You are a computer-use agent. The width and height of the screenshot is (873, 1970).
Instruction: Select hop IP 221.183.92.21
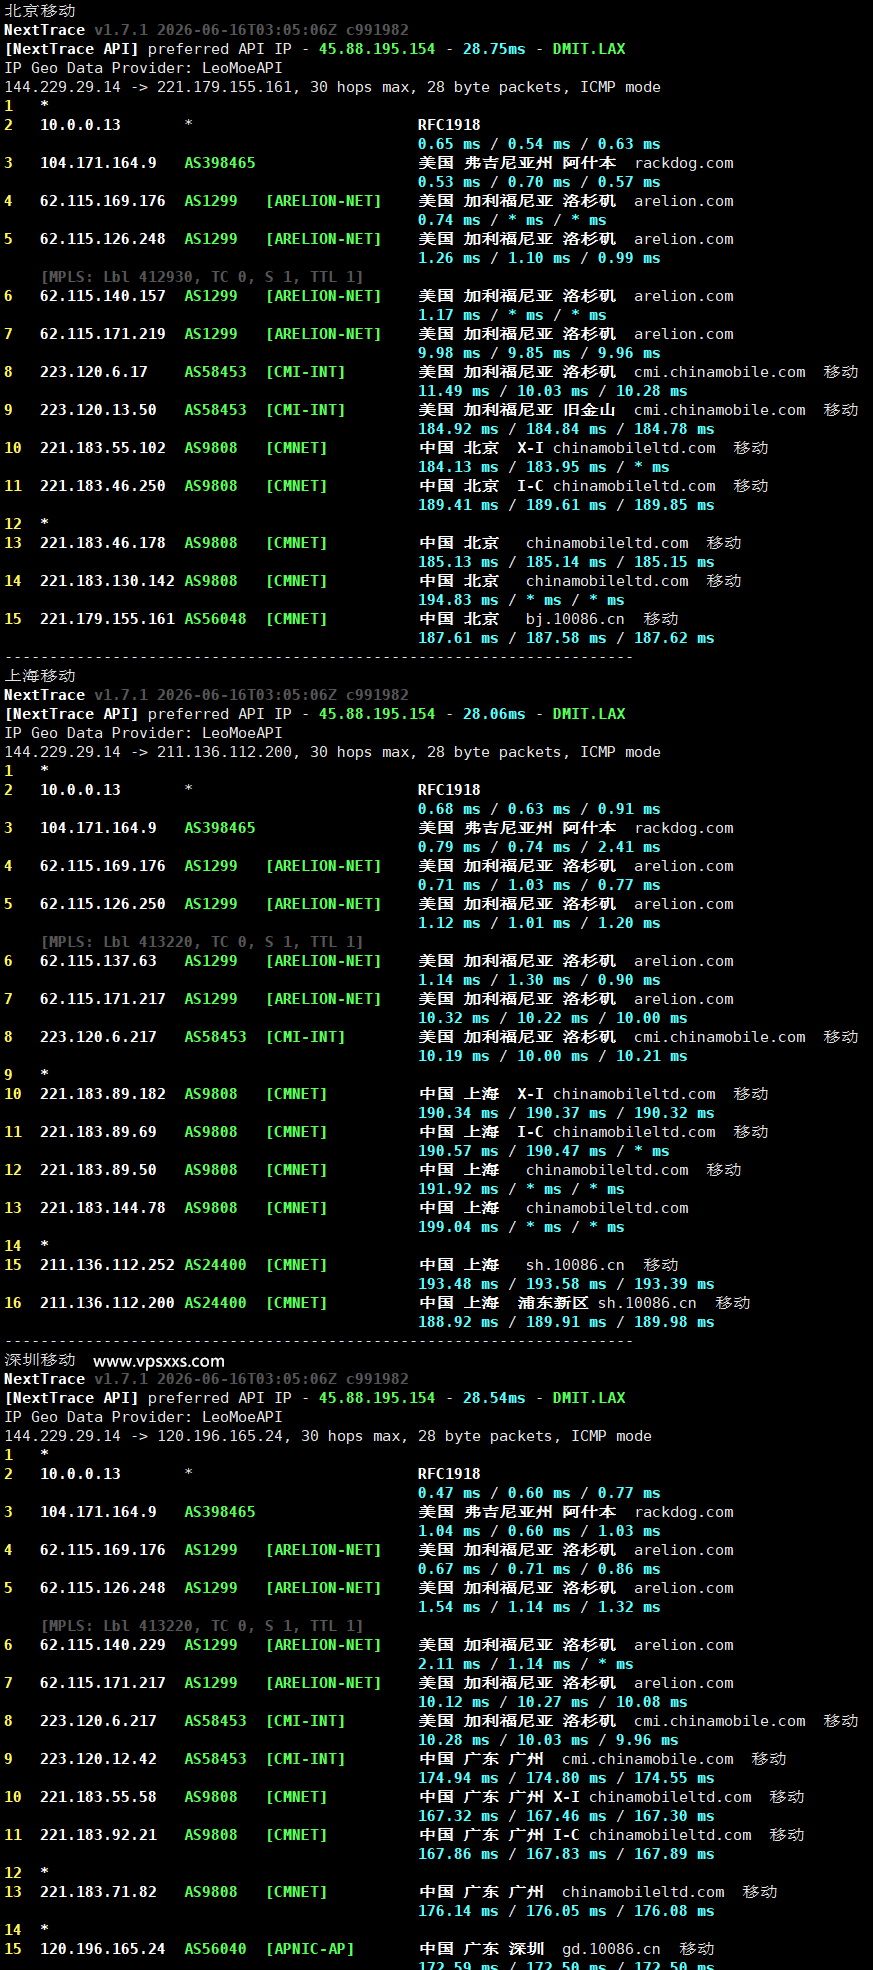pos(98,1835)
